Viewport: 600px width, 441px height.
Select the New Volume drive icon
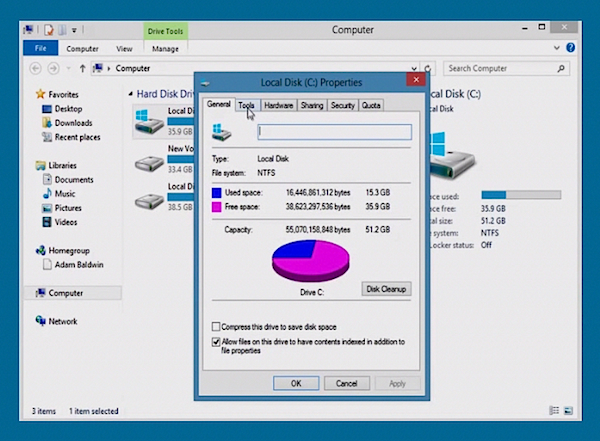(x=149, y=164)
